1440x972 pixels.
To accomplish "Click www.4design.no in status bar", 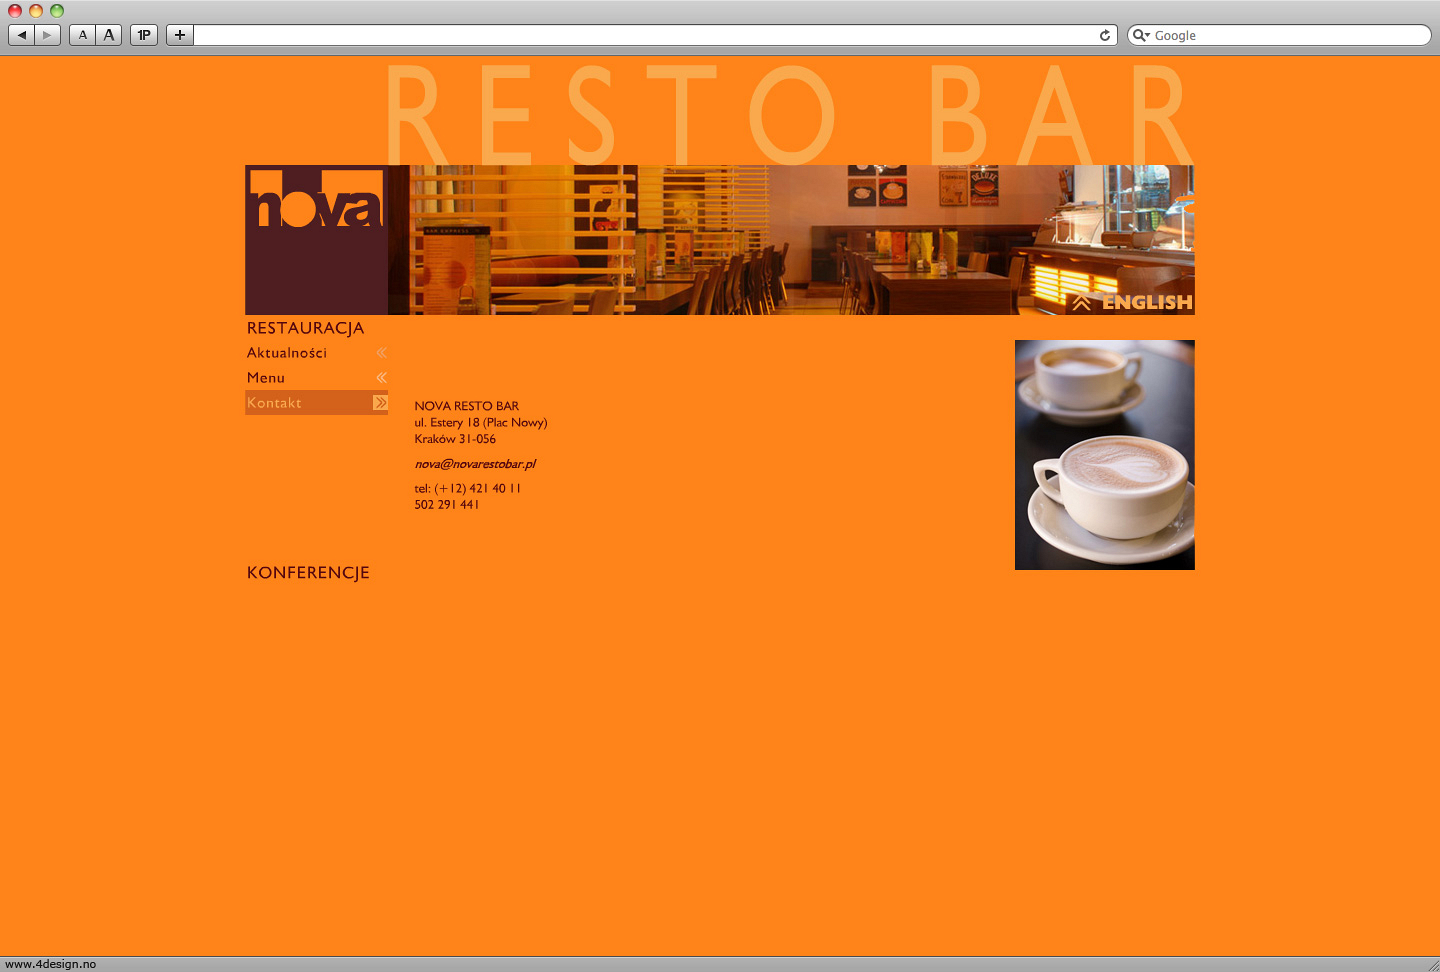I will coord(51,964).
